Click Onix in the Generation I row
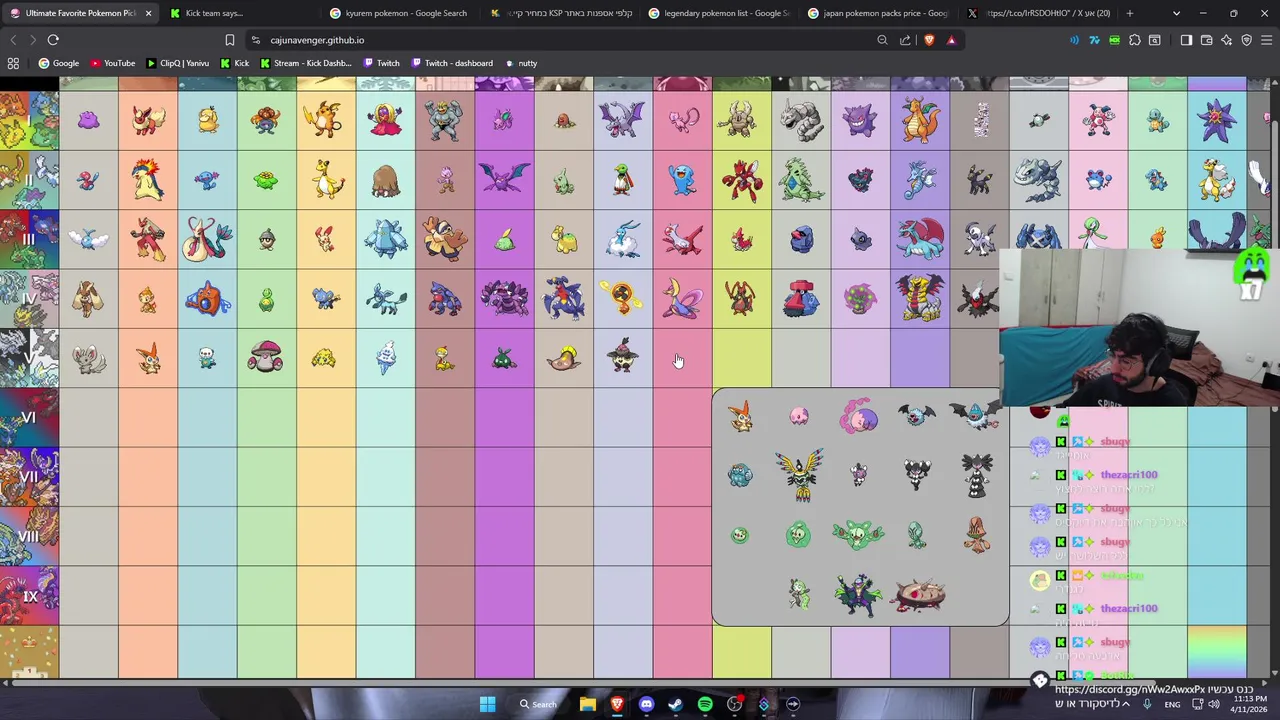The image size is (1280, 720). tap(801, 120)
